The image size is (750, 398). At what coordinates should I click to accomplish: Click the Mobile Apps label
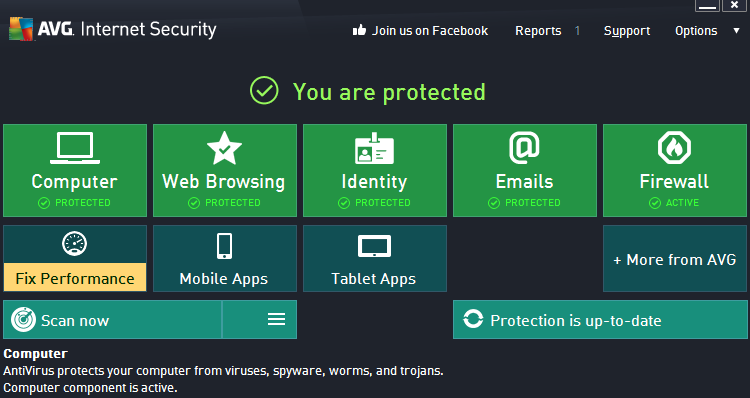point(223,279)
